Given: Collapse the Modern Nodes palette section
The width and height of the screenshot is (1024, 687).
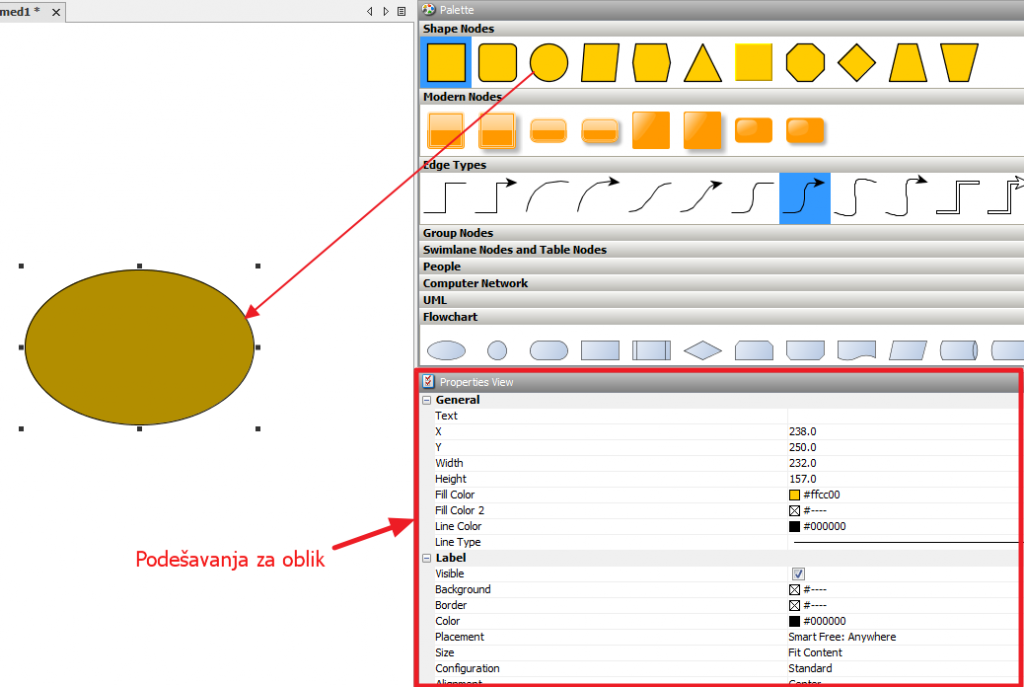Looking at the screenshot, I should click(721, 97).
